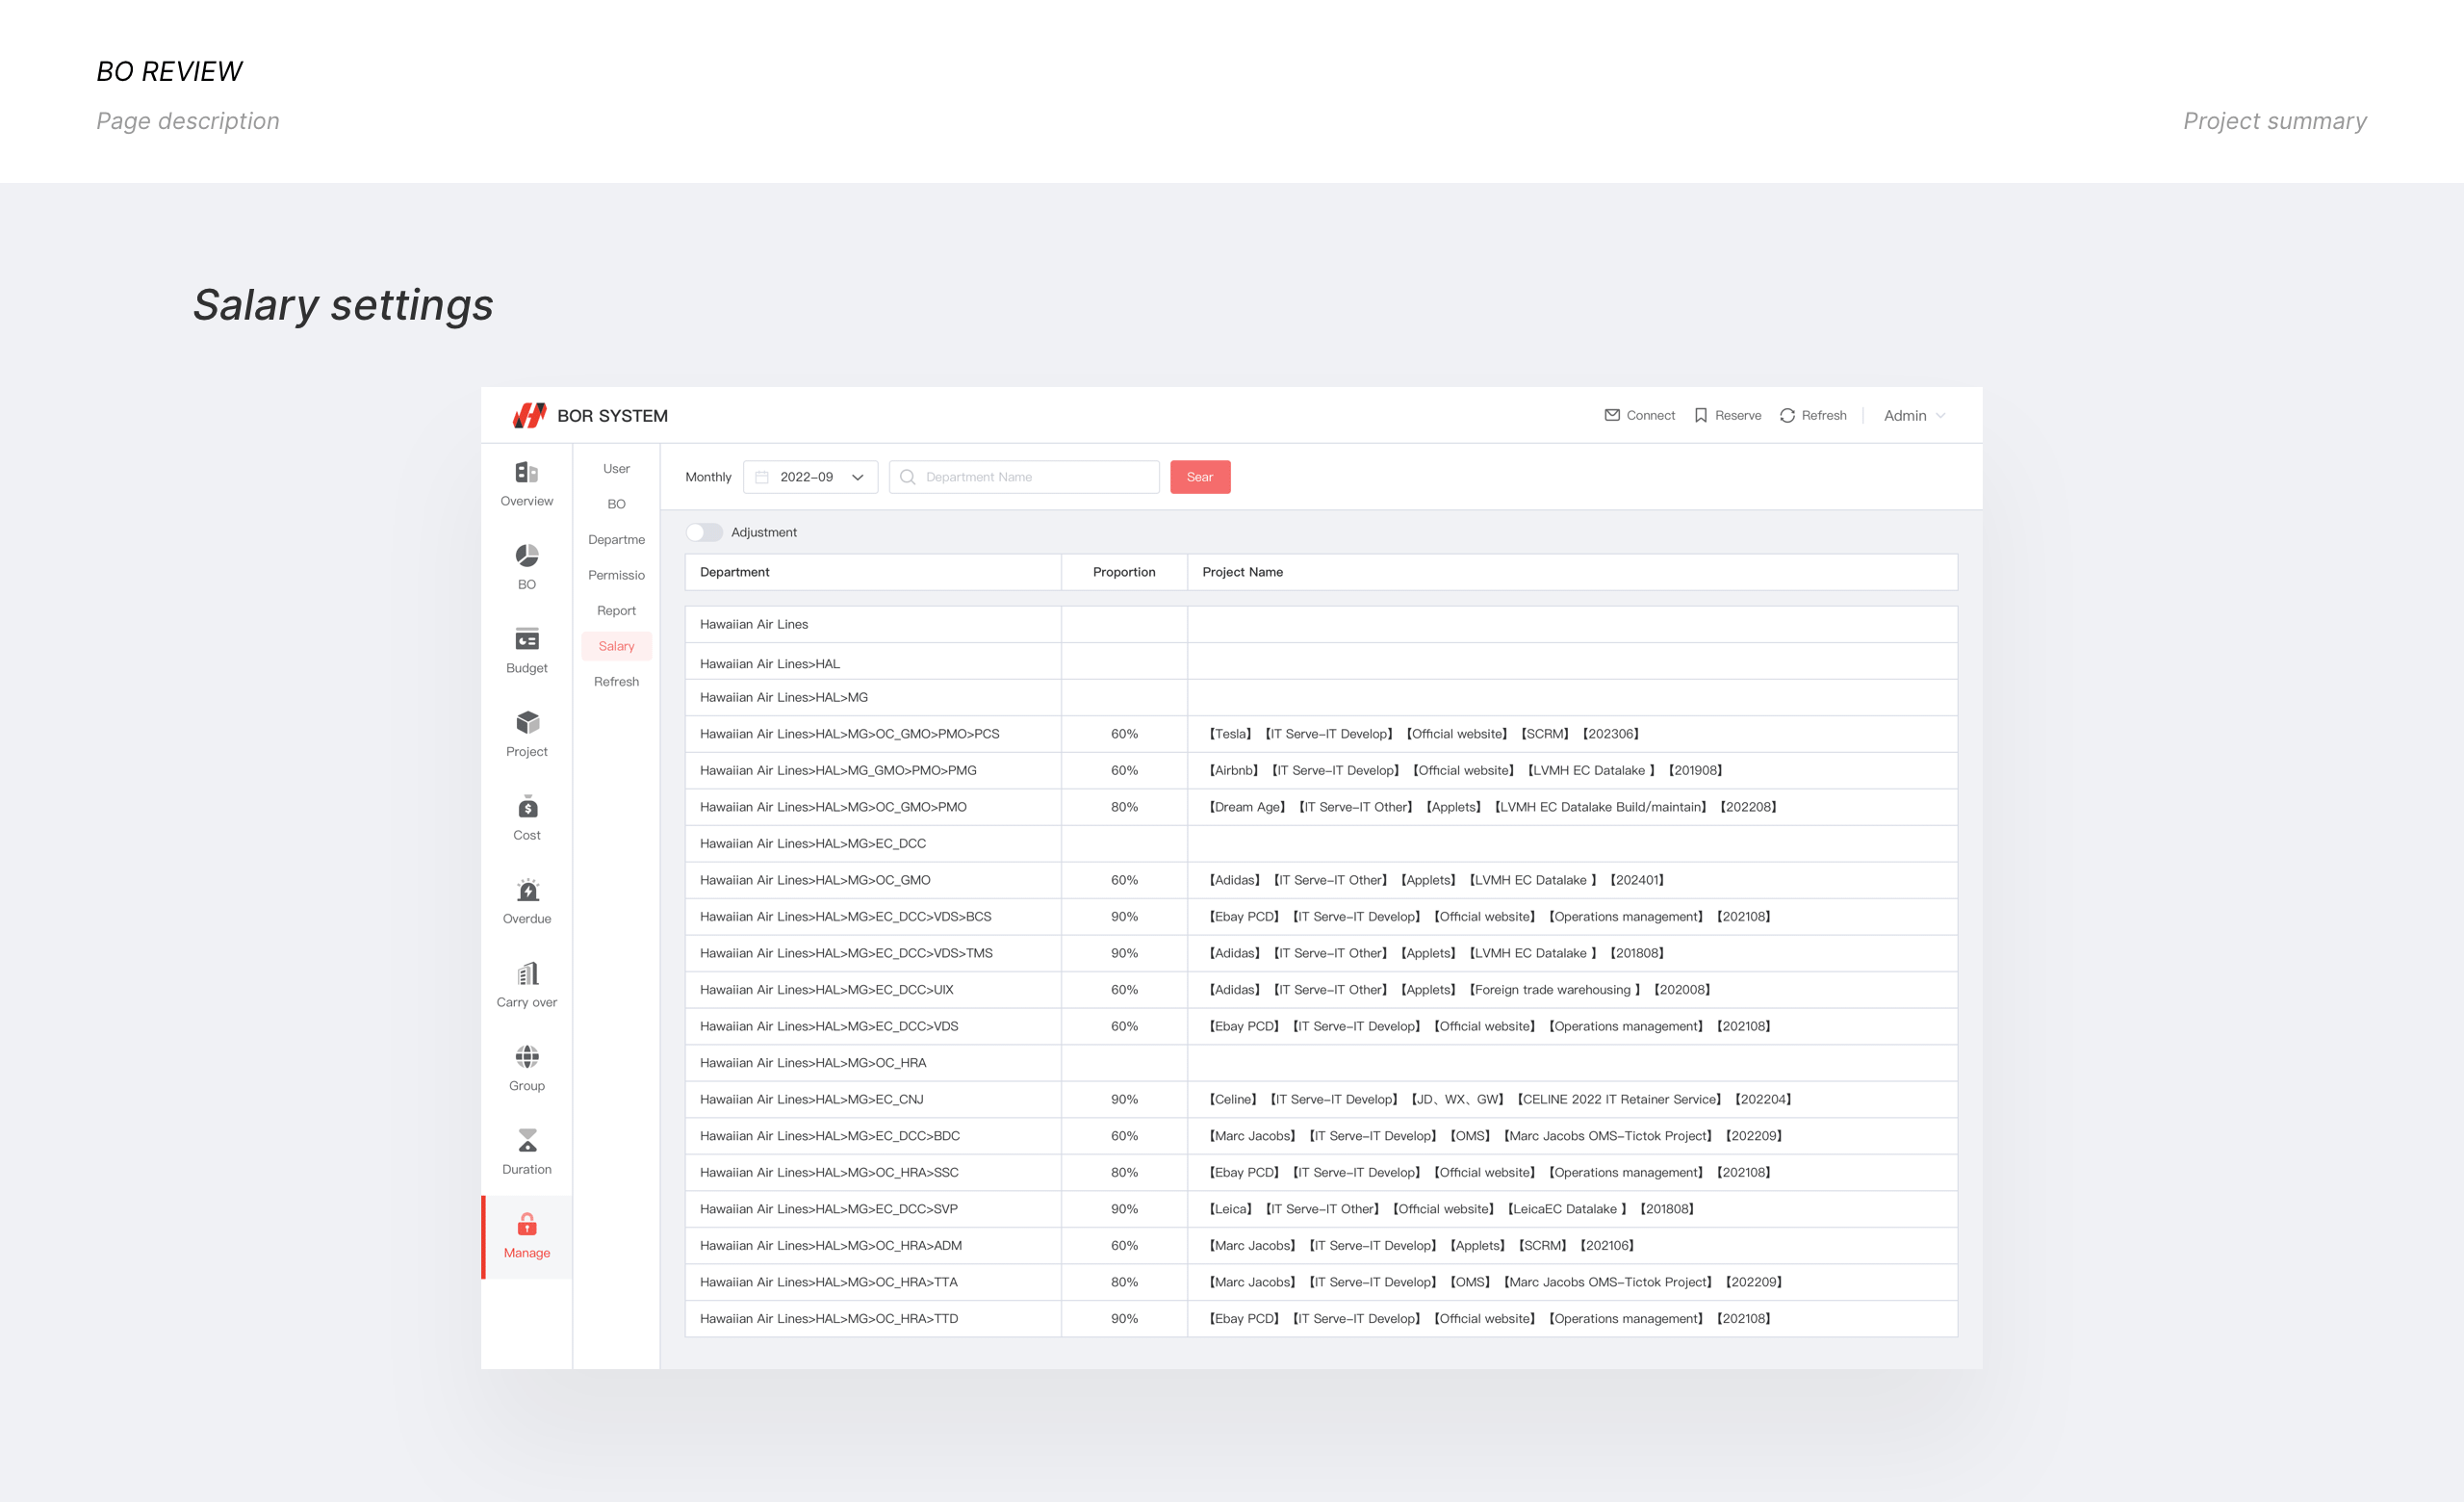Image resolution: width=2464 pixels, height=1502 pixels.
Task: Open the Carry over building icon
Action: click(x=527, y=973)
